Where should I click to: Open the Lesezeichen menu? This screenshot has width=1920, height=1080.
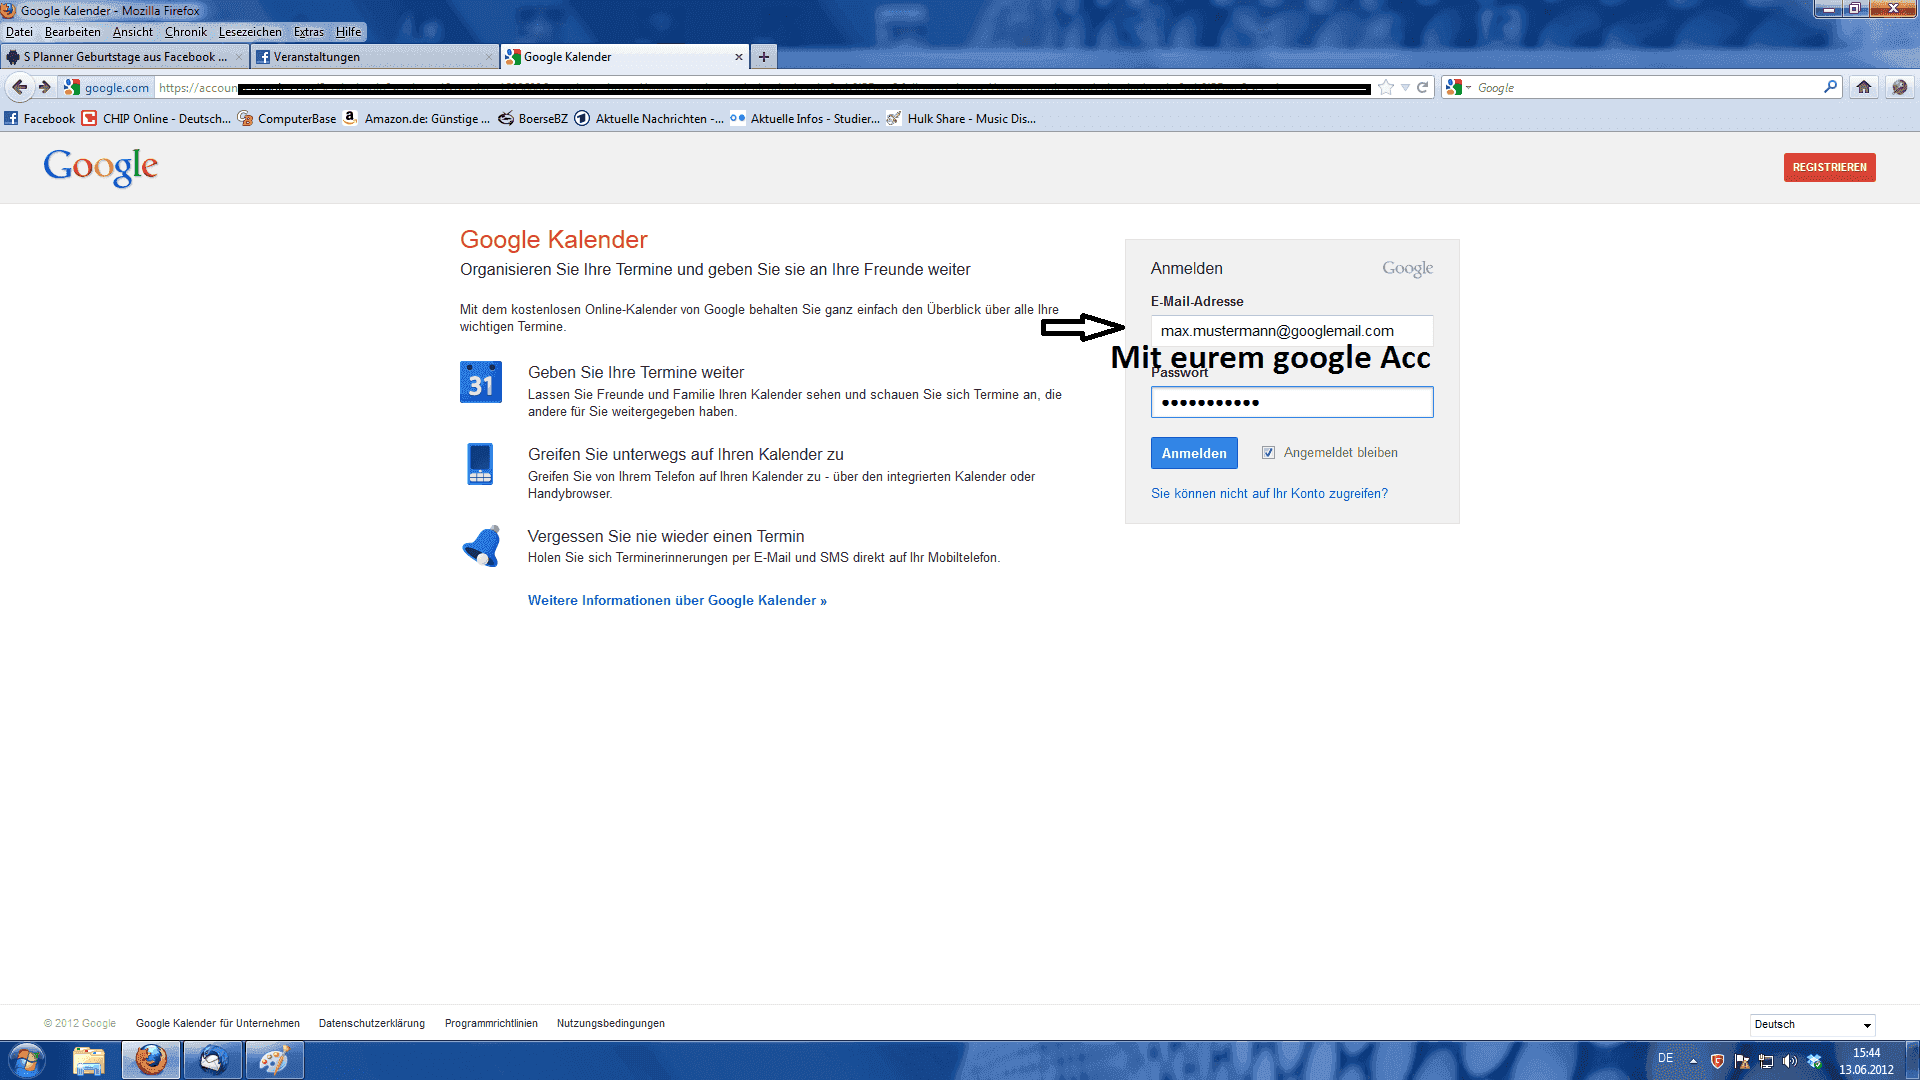click(x=250, y=32)
